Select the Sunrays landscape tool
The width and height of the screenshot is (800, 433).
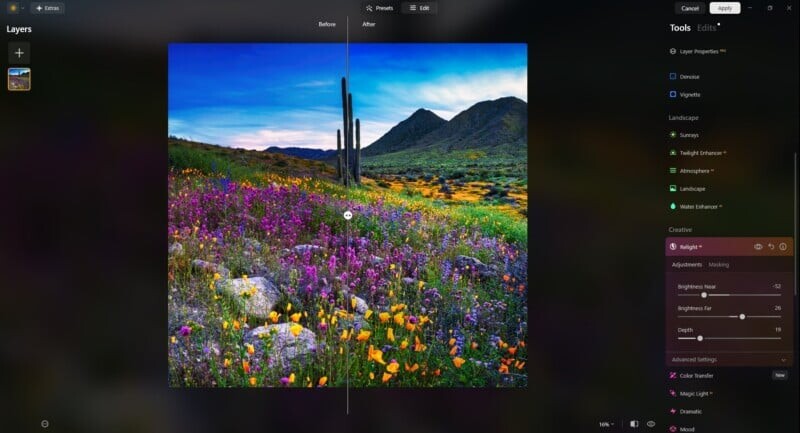tap(689, 135)
